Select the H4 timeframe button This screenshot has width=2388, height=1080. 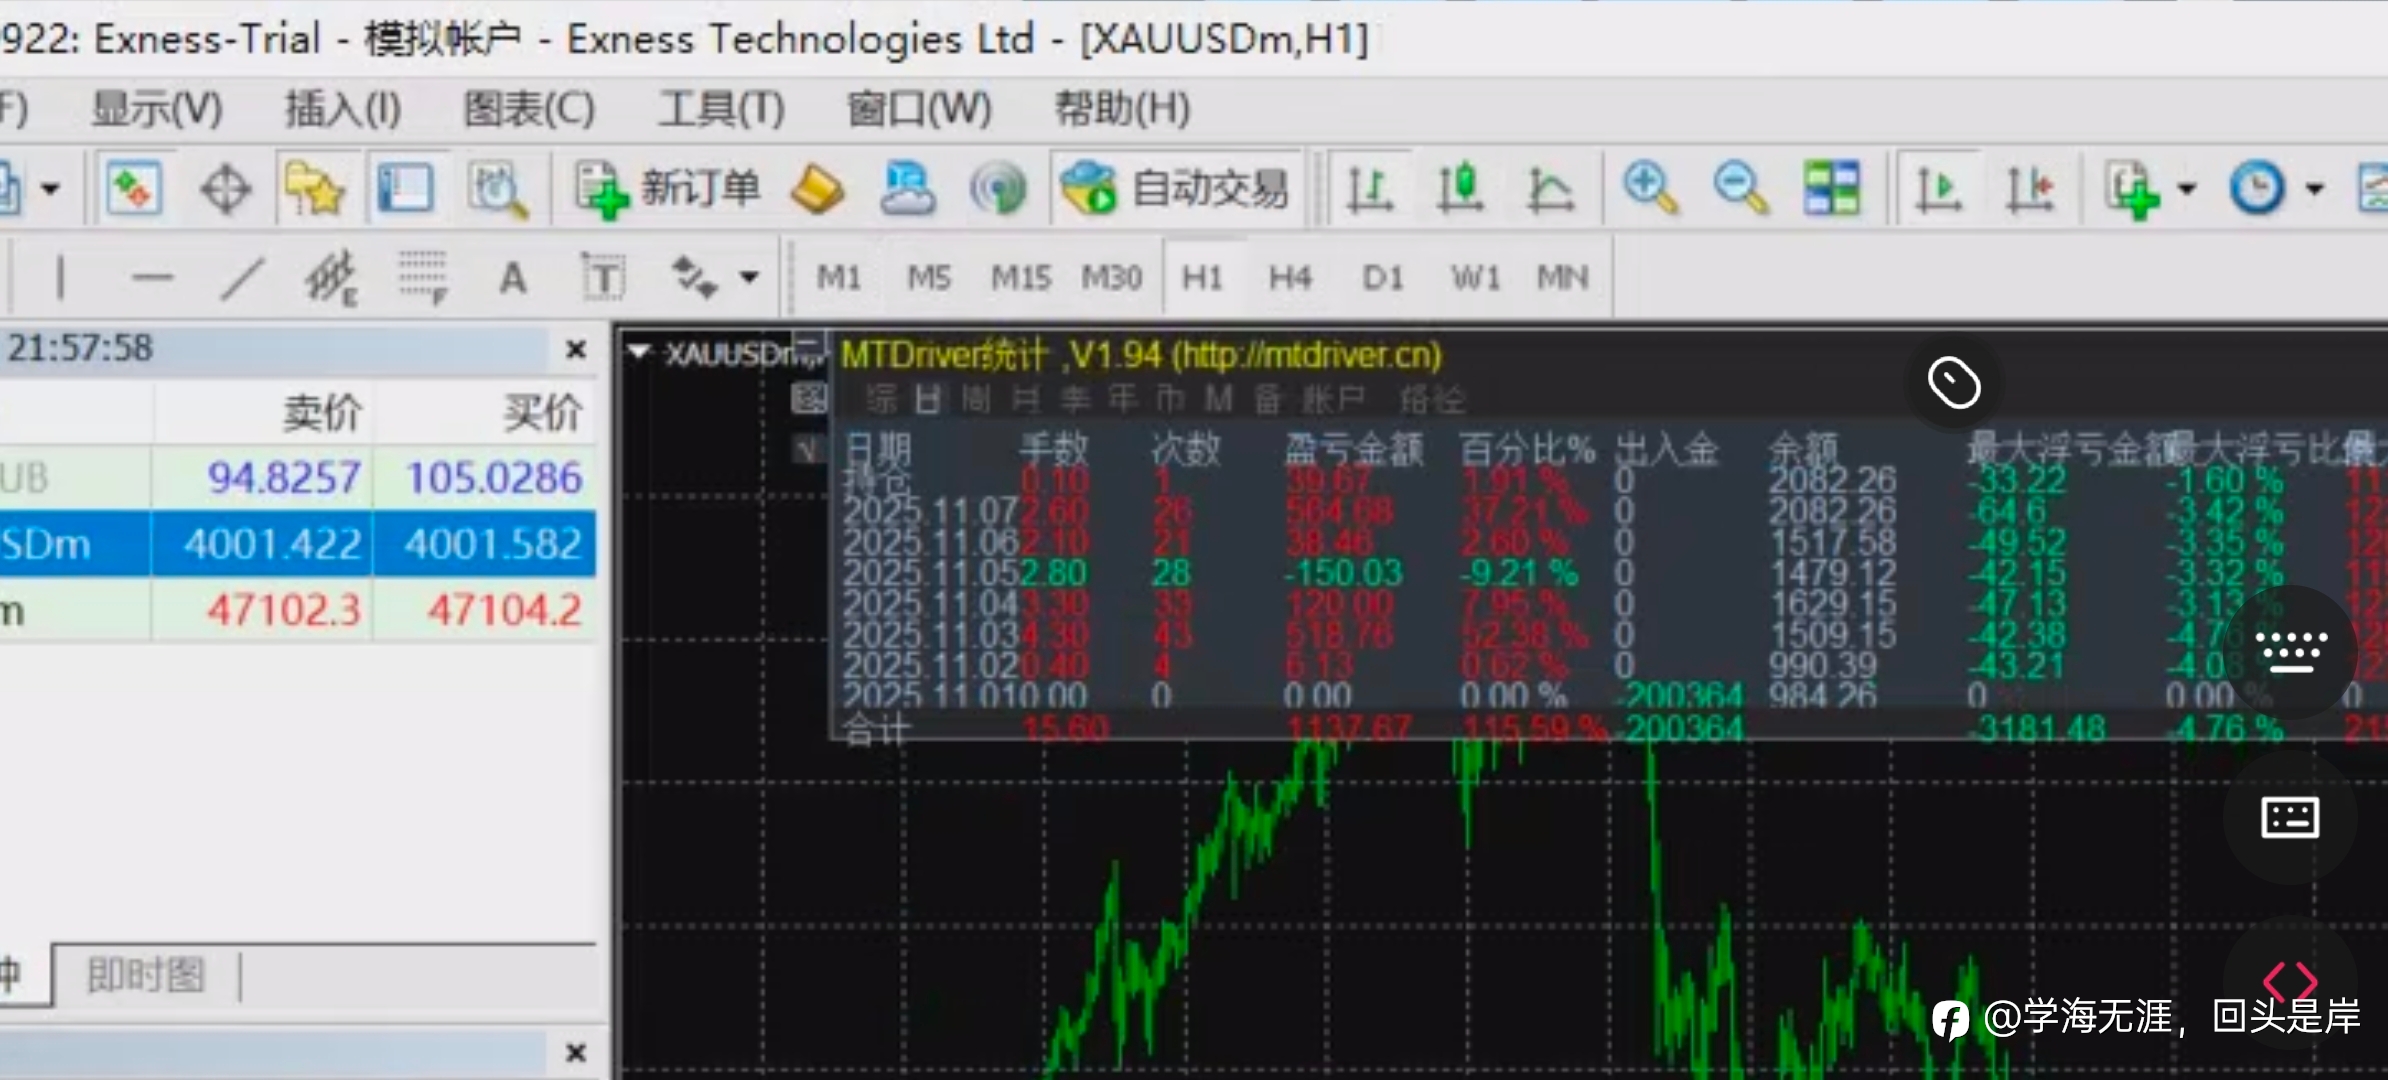tap(1290, 277)
